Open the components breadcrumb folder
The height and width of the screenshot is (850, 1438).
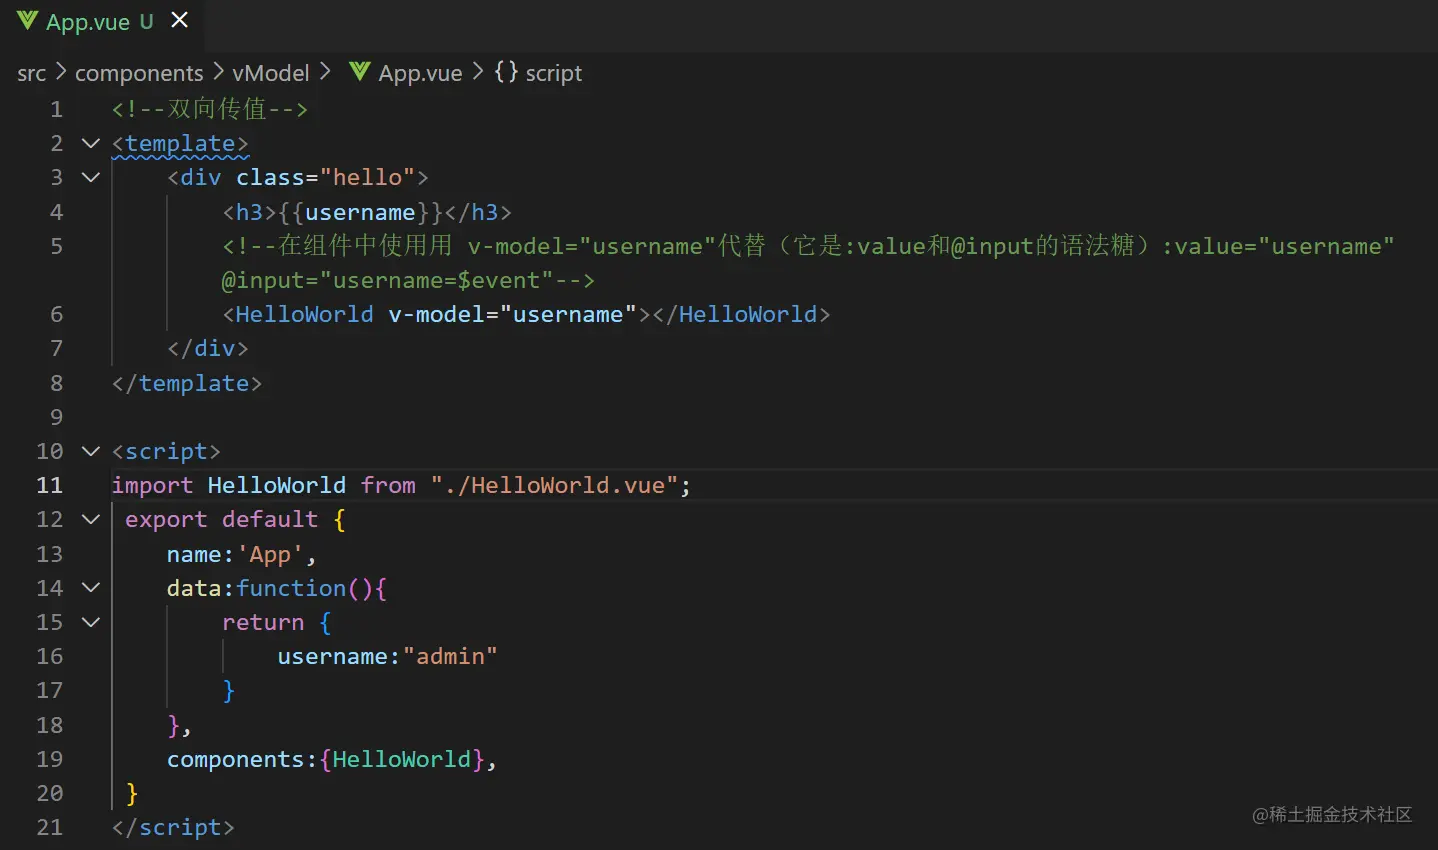139,73
